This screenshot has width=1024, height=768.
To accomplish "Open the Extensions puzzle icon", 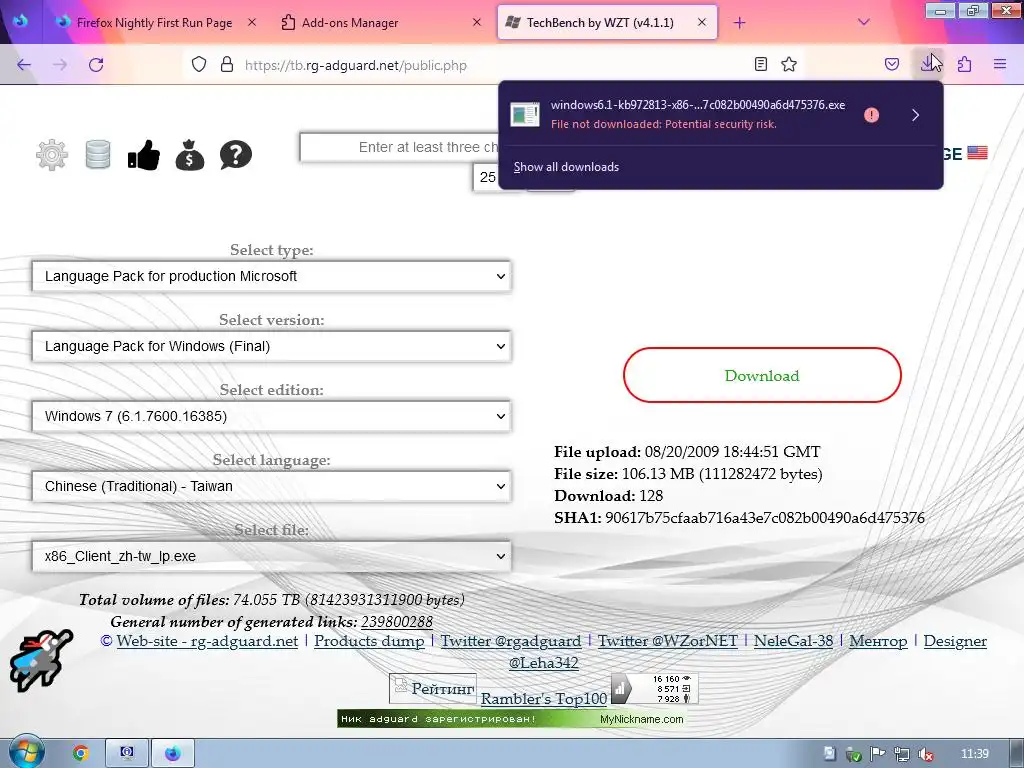I will [965, 65].
